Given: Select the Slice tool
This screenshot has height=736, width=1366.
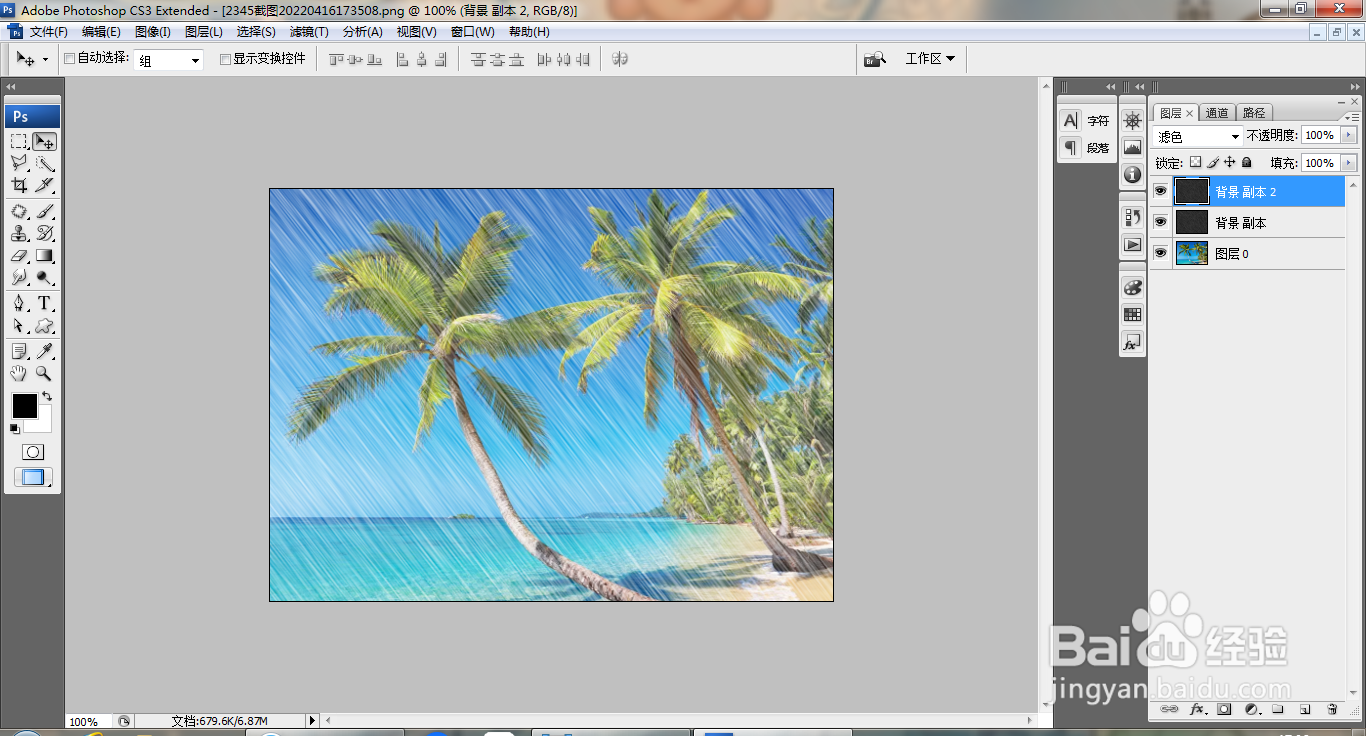Looking at the screenshot, I should pos(45,185).
